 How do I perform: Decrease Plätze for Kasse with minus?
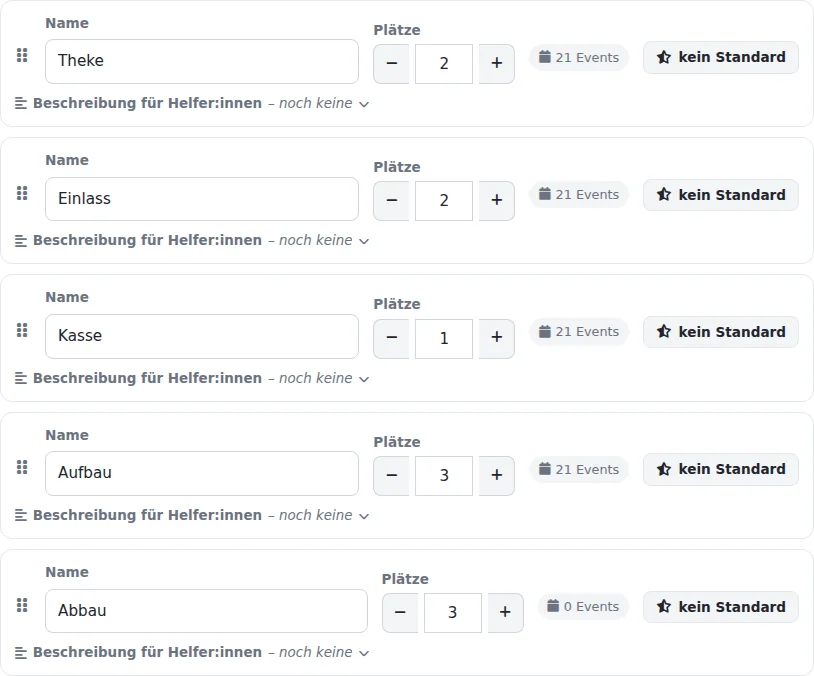pyautogui.click(x=391, y=338)
